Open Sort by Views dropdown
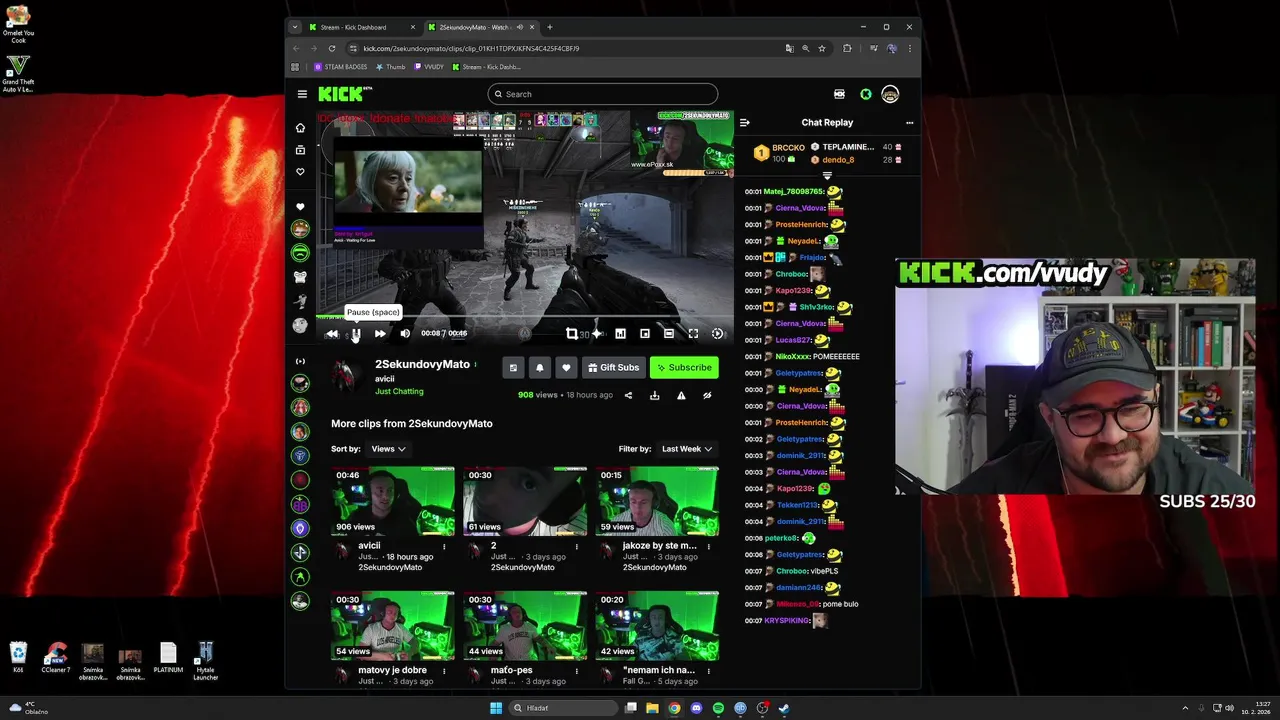This screenshot has height=720, width=1280. click(388, 449)
